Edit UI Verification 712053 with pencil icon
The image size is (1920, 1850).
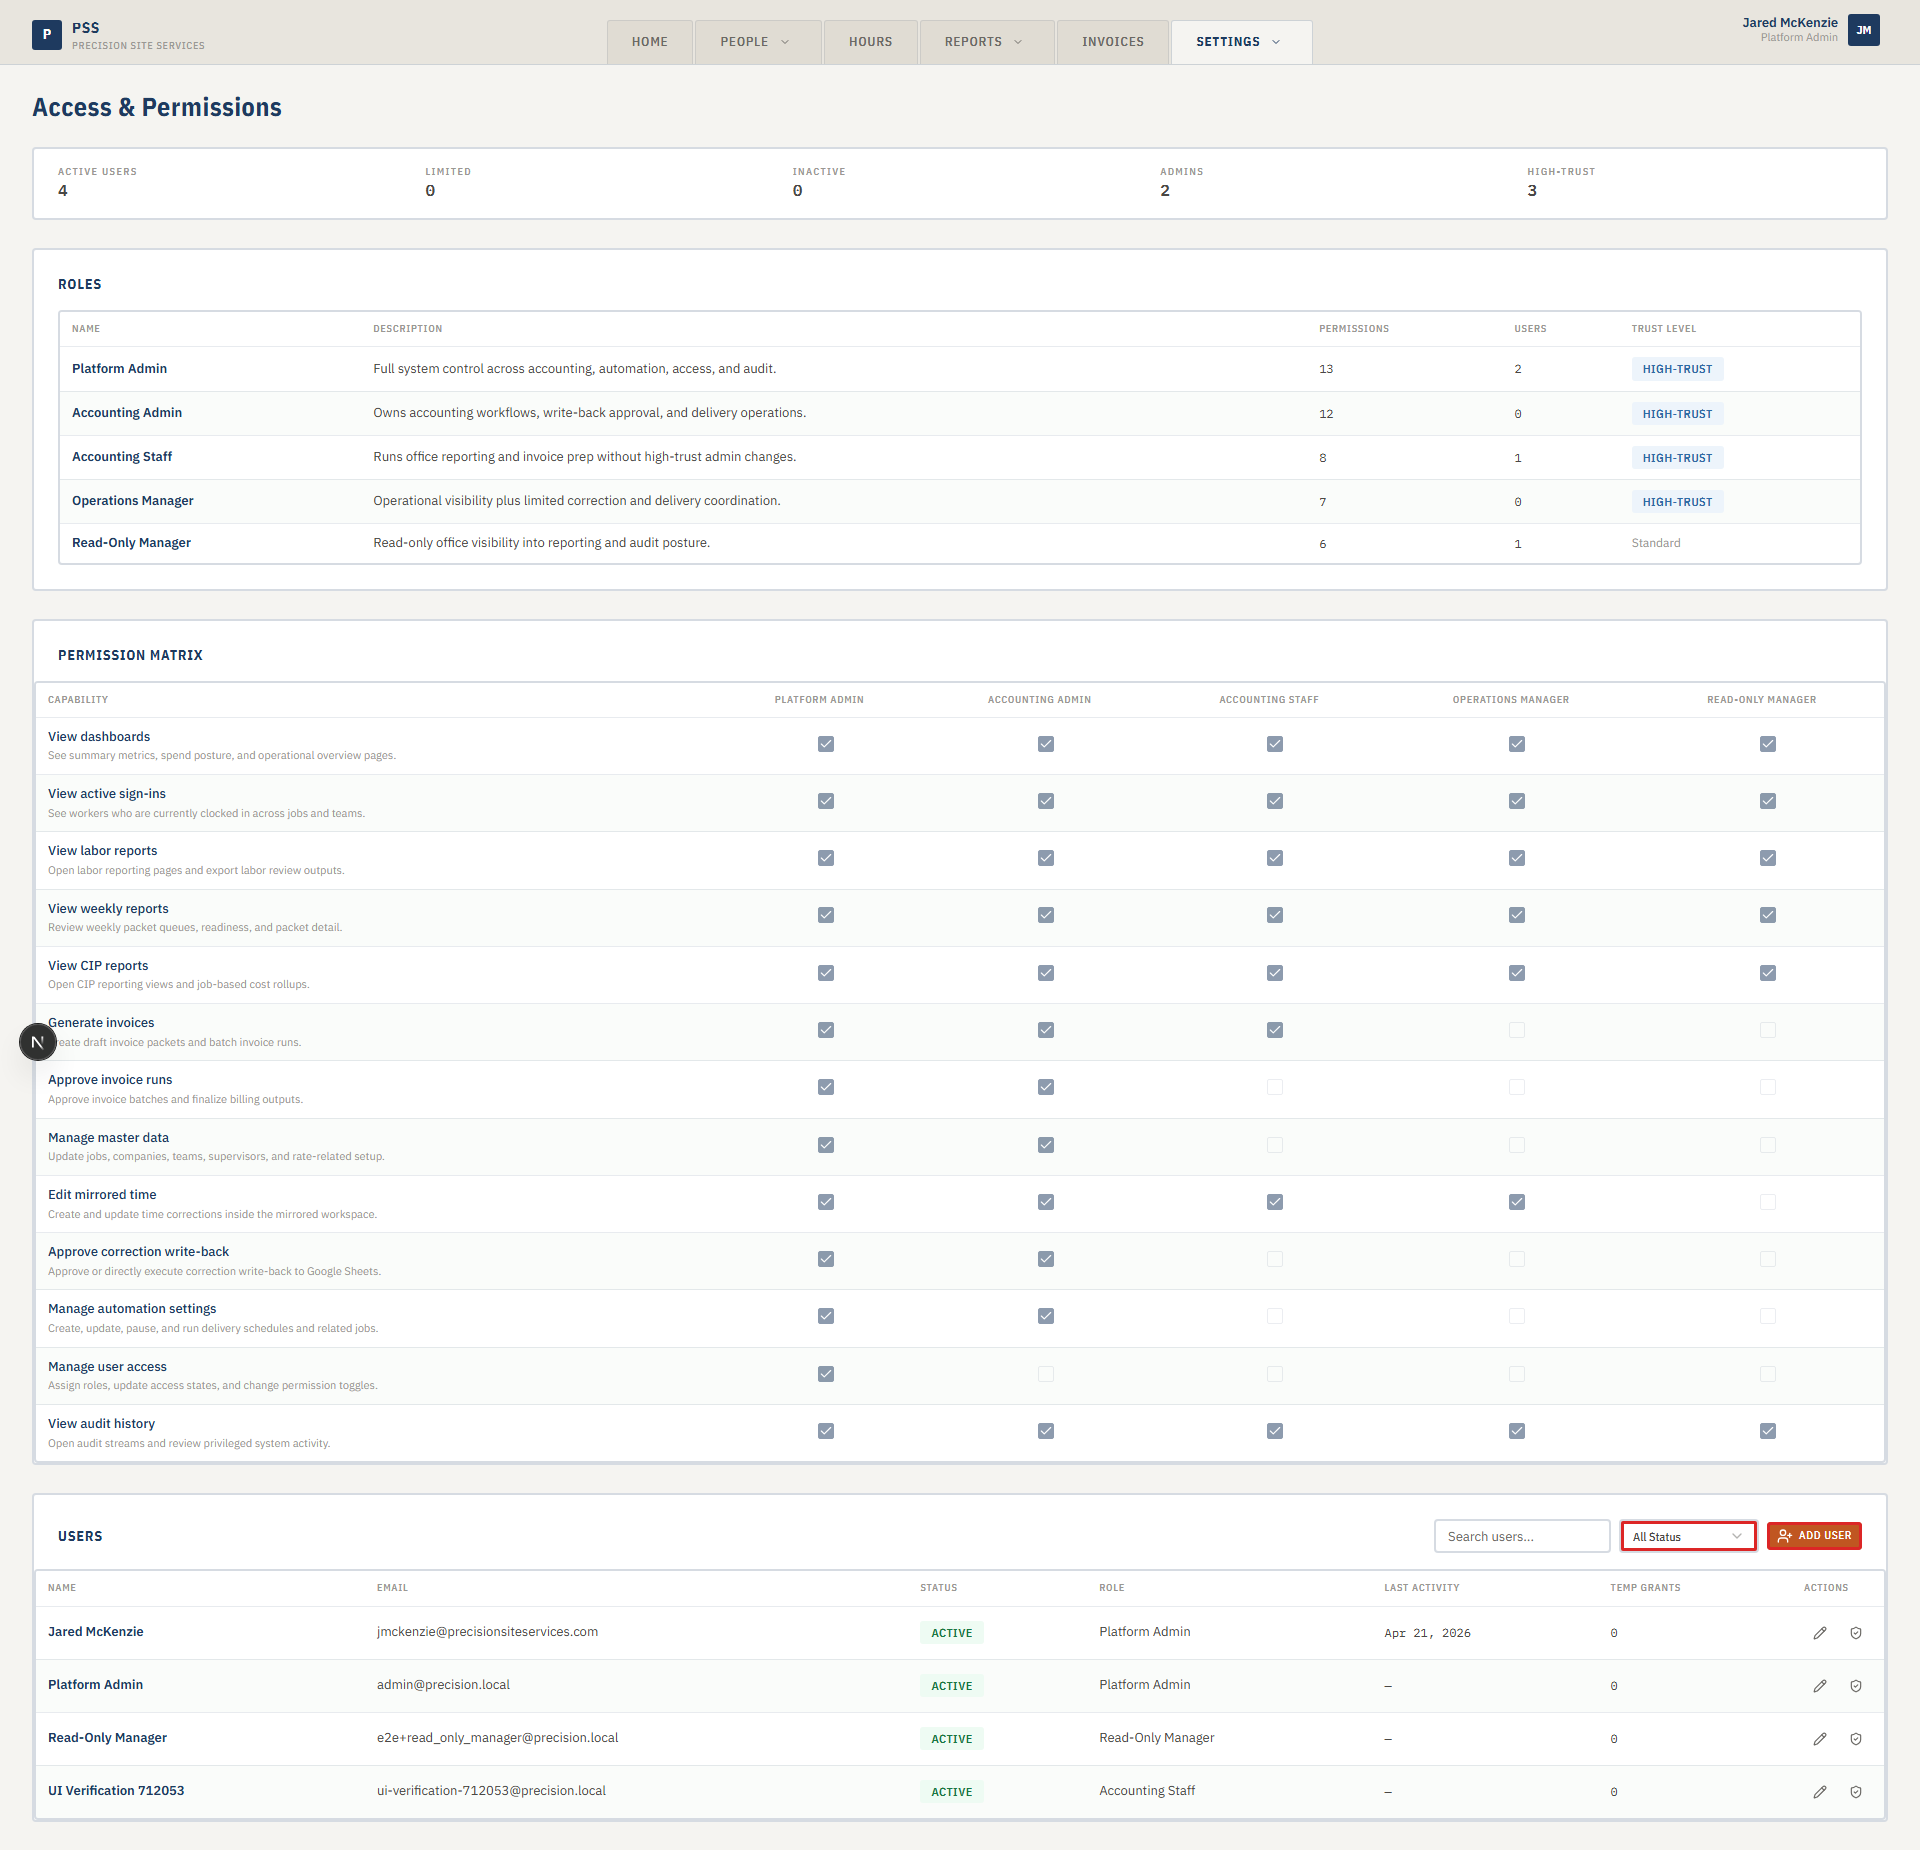[1820, 1792]
